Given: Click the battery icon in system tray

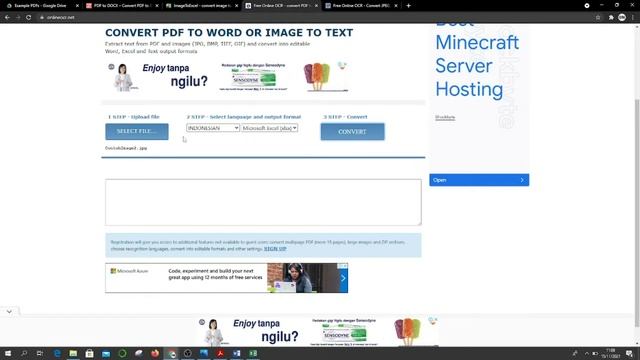Looking at the screenshot, I should pyautogui.click(x=595, y=353).
